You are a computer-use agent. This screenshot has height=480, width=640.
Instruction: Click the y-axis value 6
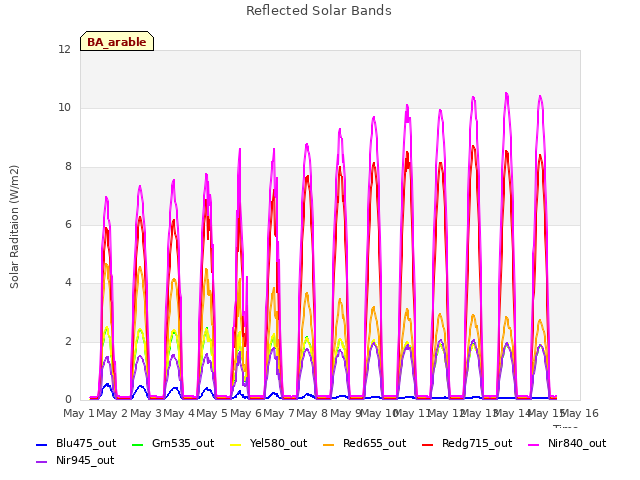(68, 224)
